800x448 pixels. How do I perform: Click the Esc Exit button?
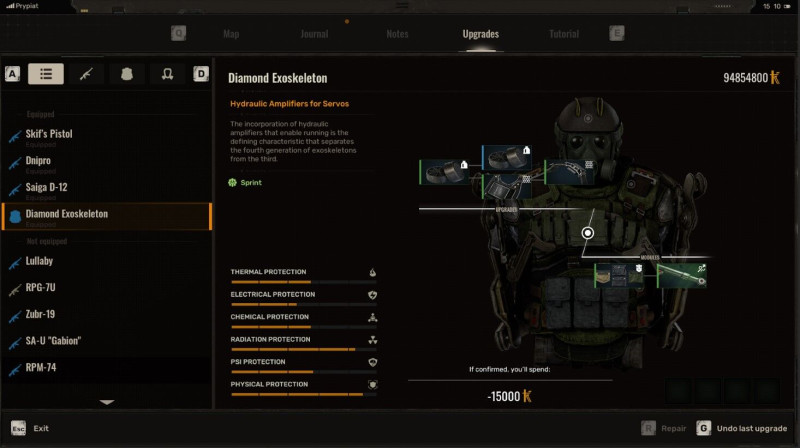point(30,428)
